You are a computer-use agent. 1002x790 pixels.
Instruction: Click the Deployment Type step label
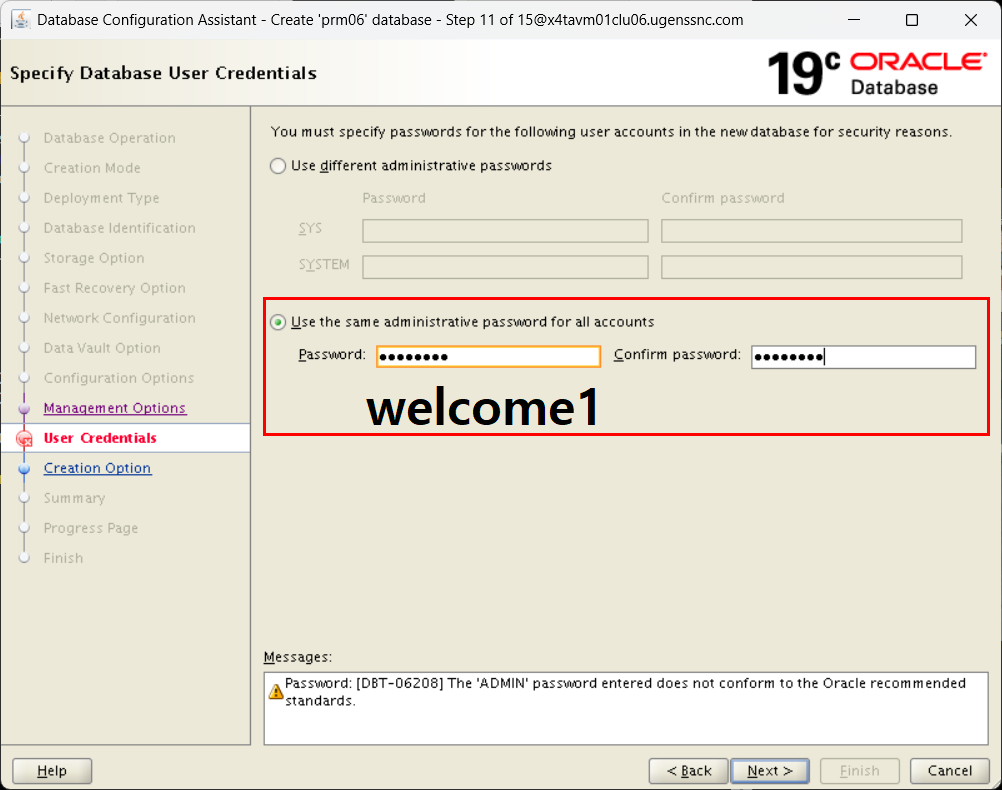[101, 198]
